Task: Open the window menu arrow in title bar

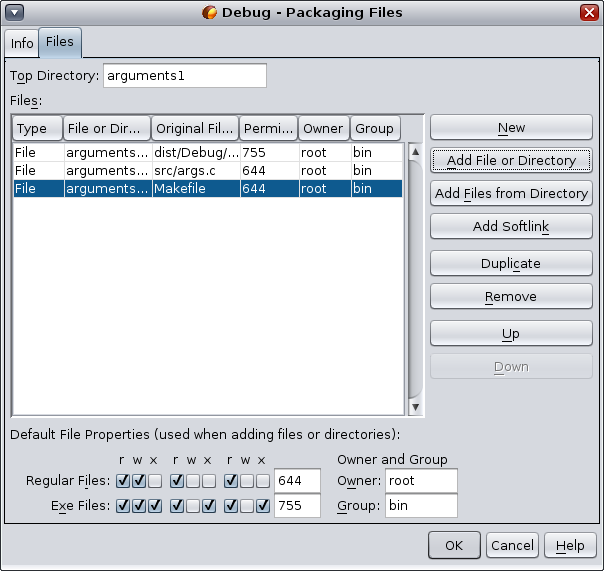Action: (15, 13)
